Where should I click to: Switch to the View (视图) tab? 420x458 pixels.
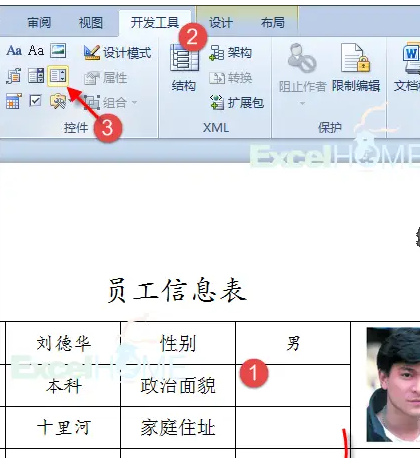90,23
